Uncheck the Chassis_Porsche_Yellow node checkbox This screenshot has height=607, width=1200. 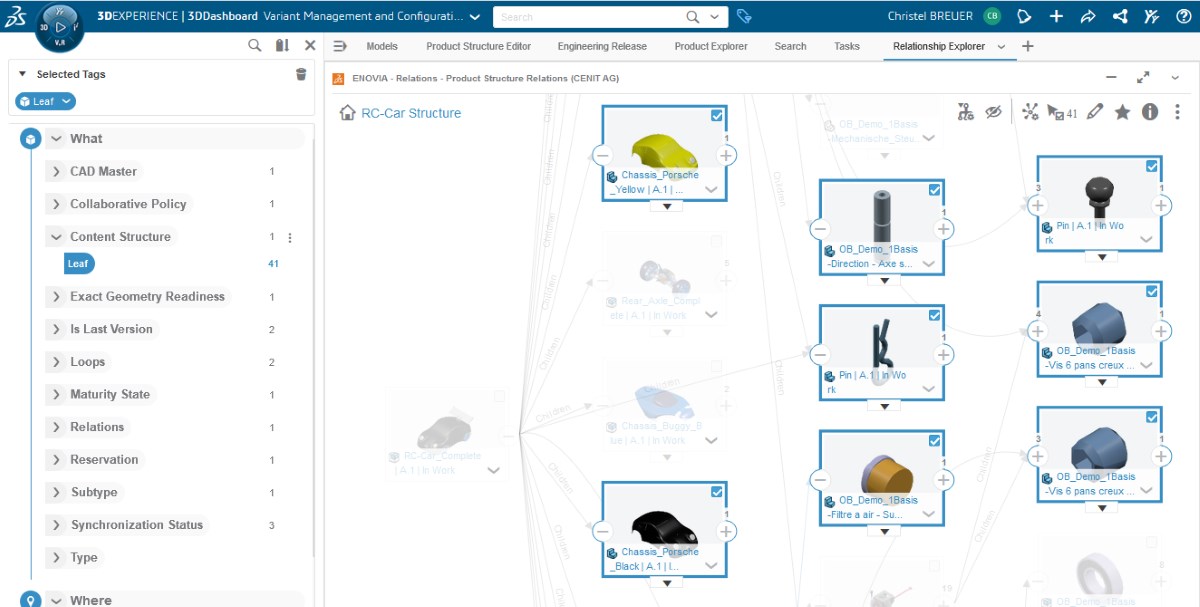tap(717, 116)
